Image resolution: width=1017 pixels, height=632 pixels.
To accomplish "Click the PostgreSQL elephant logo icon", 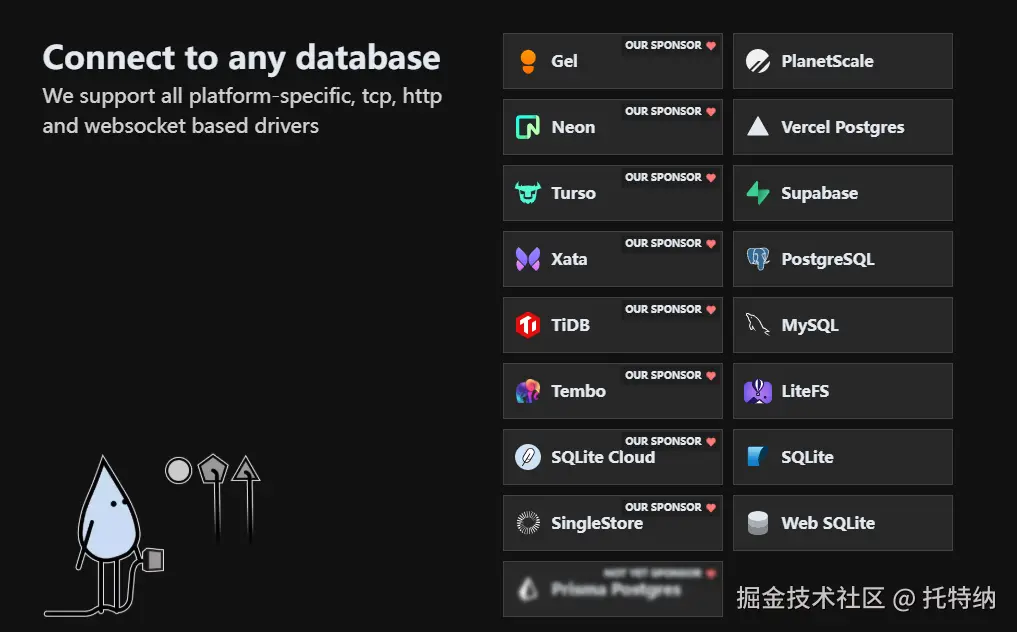I will 758,259.
